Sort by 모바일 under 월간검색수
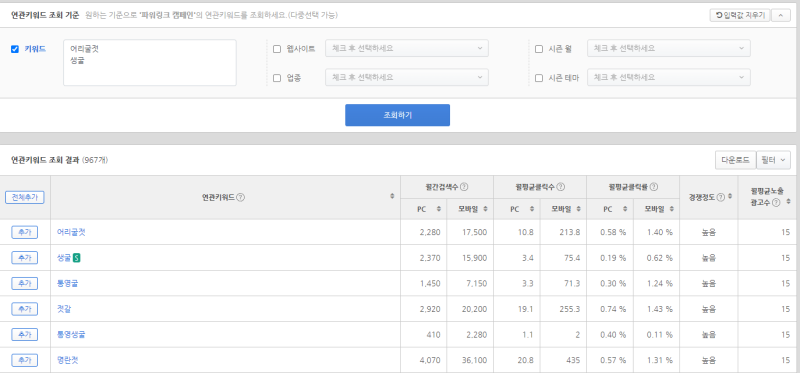The width and height of the screenshot is (800, 373). pos(486,209)
